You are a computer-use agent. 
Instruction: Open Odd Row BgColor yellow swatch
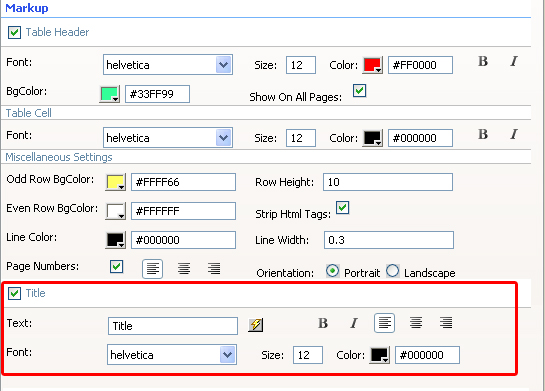click(x=115, y=182)
